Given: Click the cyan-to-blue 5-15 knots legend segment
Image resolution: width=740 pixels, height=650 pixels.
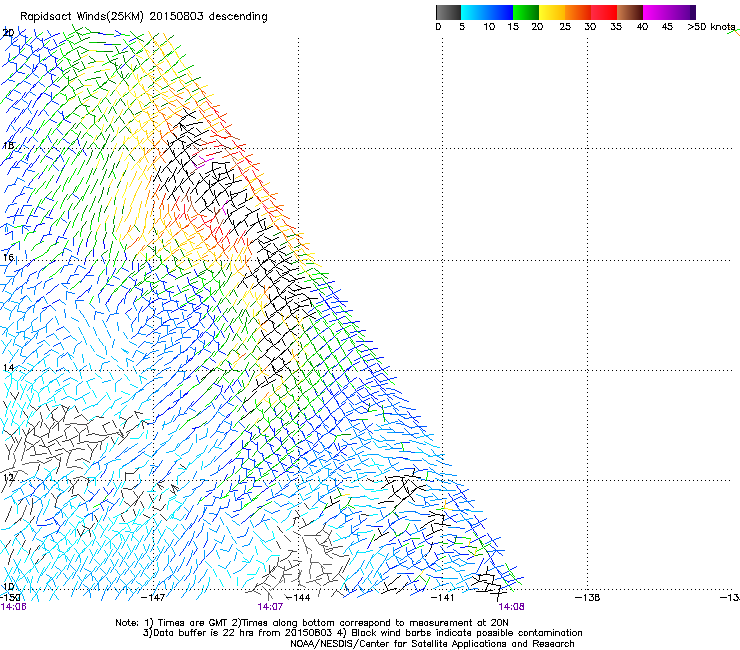Looking at the screenshot, I should (x=487, y=12).
